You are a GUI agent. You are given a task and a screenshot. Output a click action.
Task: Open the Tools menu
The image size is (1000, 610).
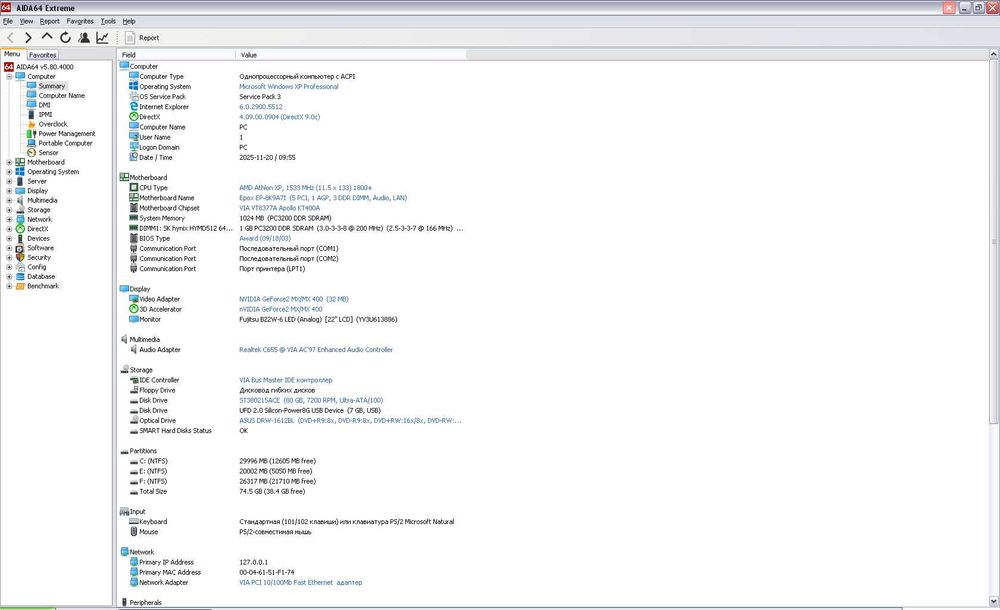click(x=108, y=21)
